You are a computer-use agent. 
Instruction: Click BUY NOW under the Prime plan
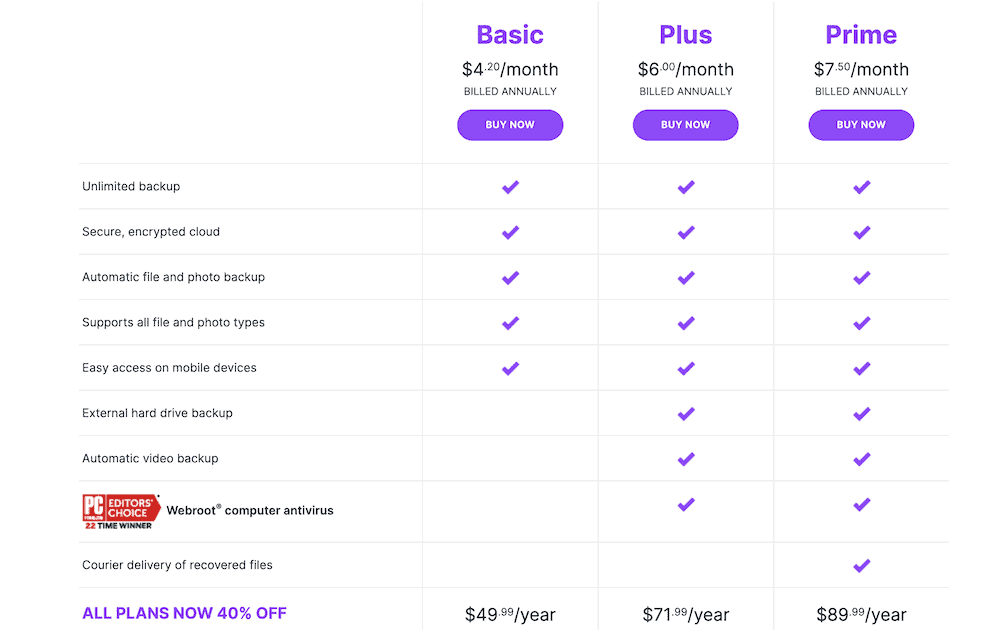coord(861,125)
